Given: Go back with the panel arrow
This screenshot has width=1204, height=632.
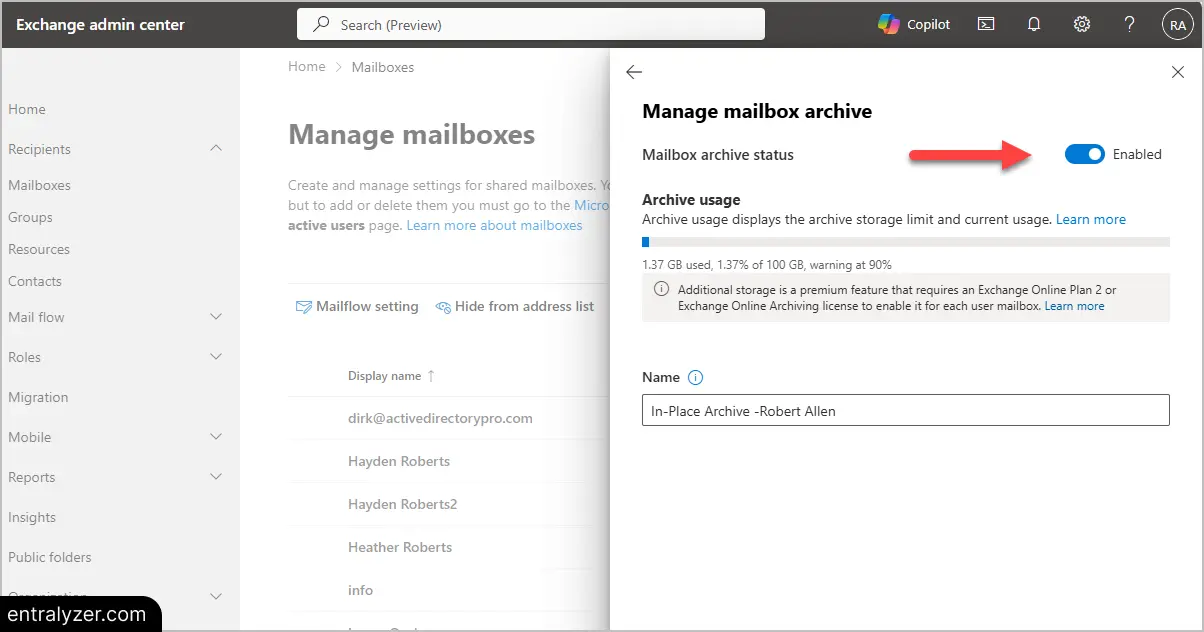Looking at the screenshot, I should coord(634,72).
